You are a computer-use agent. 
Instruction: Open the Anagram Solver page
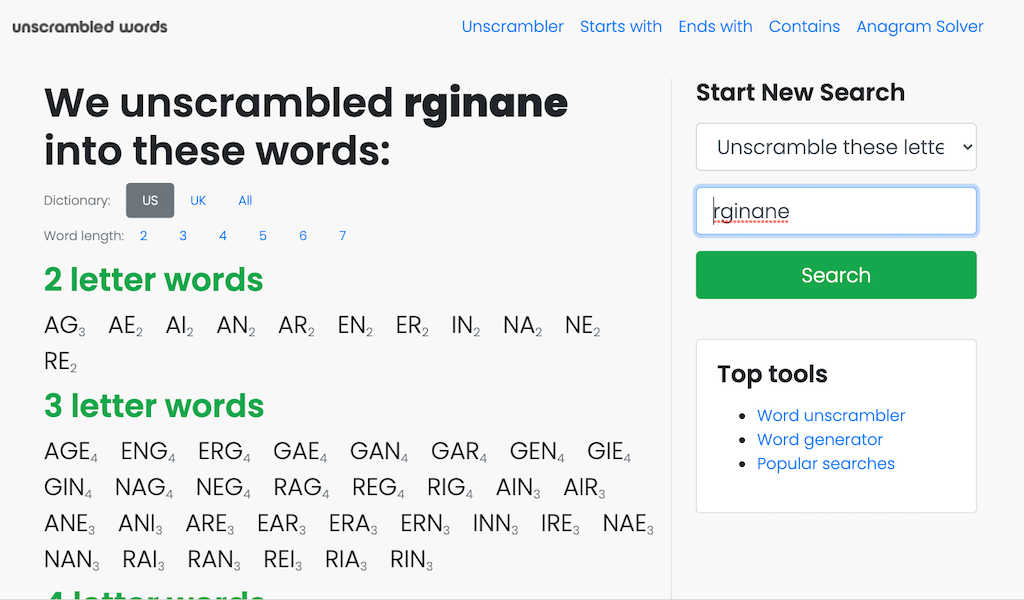[x=919, y=27]
